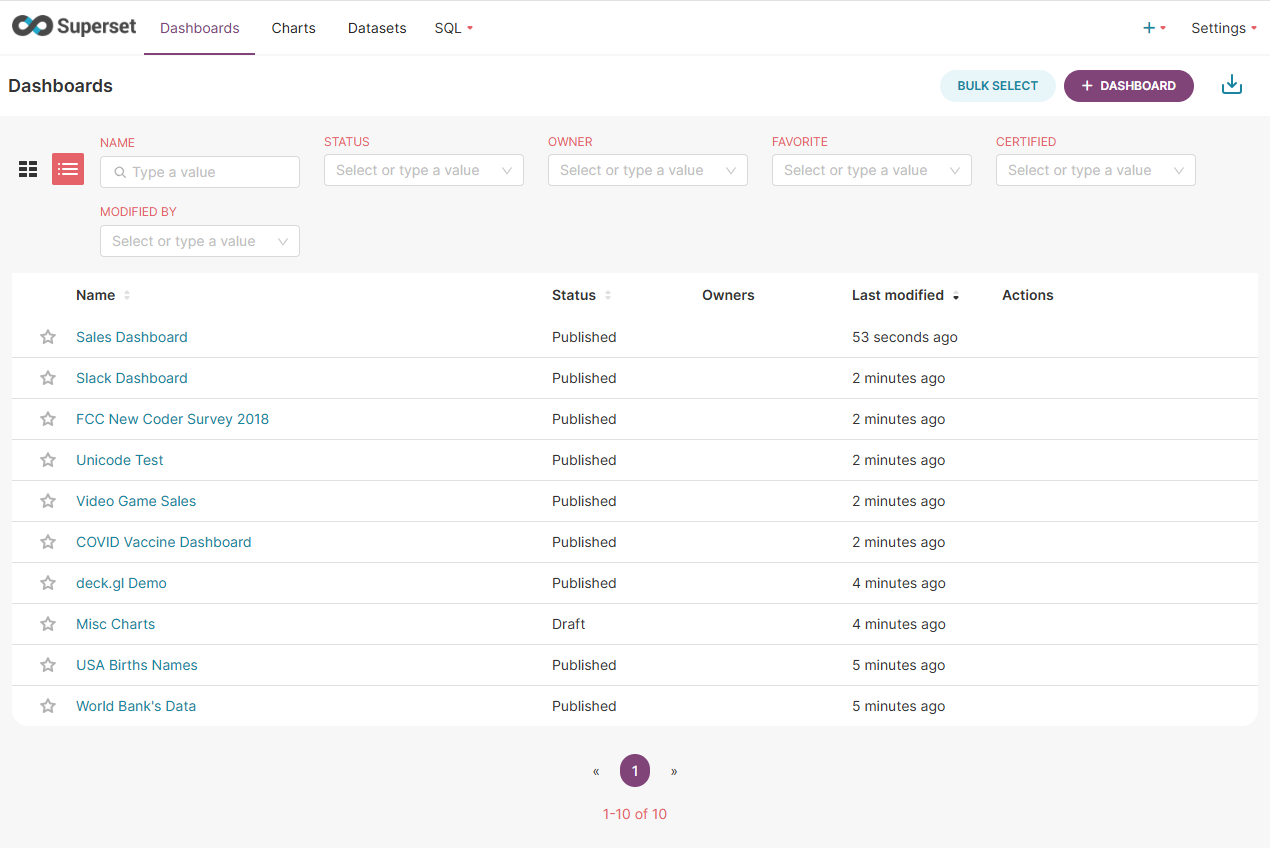The image size is (1270, 848).
Task: Click '53 seconds ago' timestamp
Action: point(905,337)
